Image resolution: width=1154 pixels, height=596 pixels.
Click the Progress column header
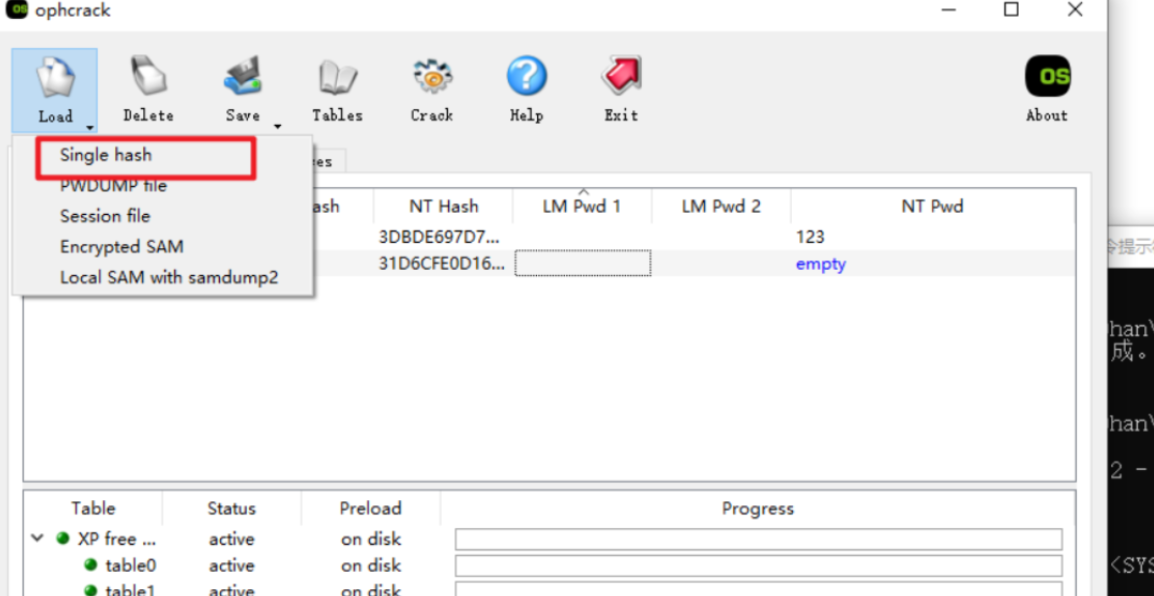(757, 508)
